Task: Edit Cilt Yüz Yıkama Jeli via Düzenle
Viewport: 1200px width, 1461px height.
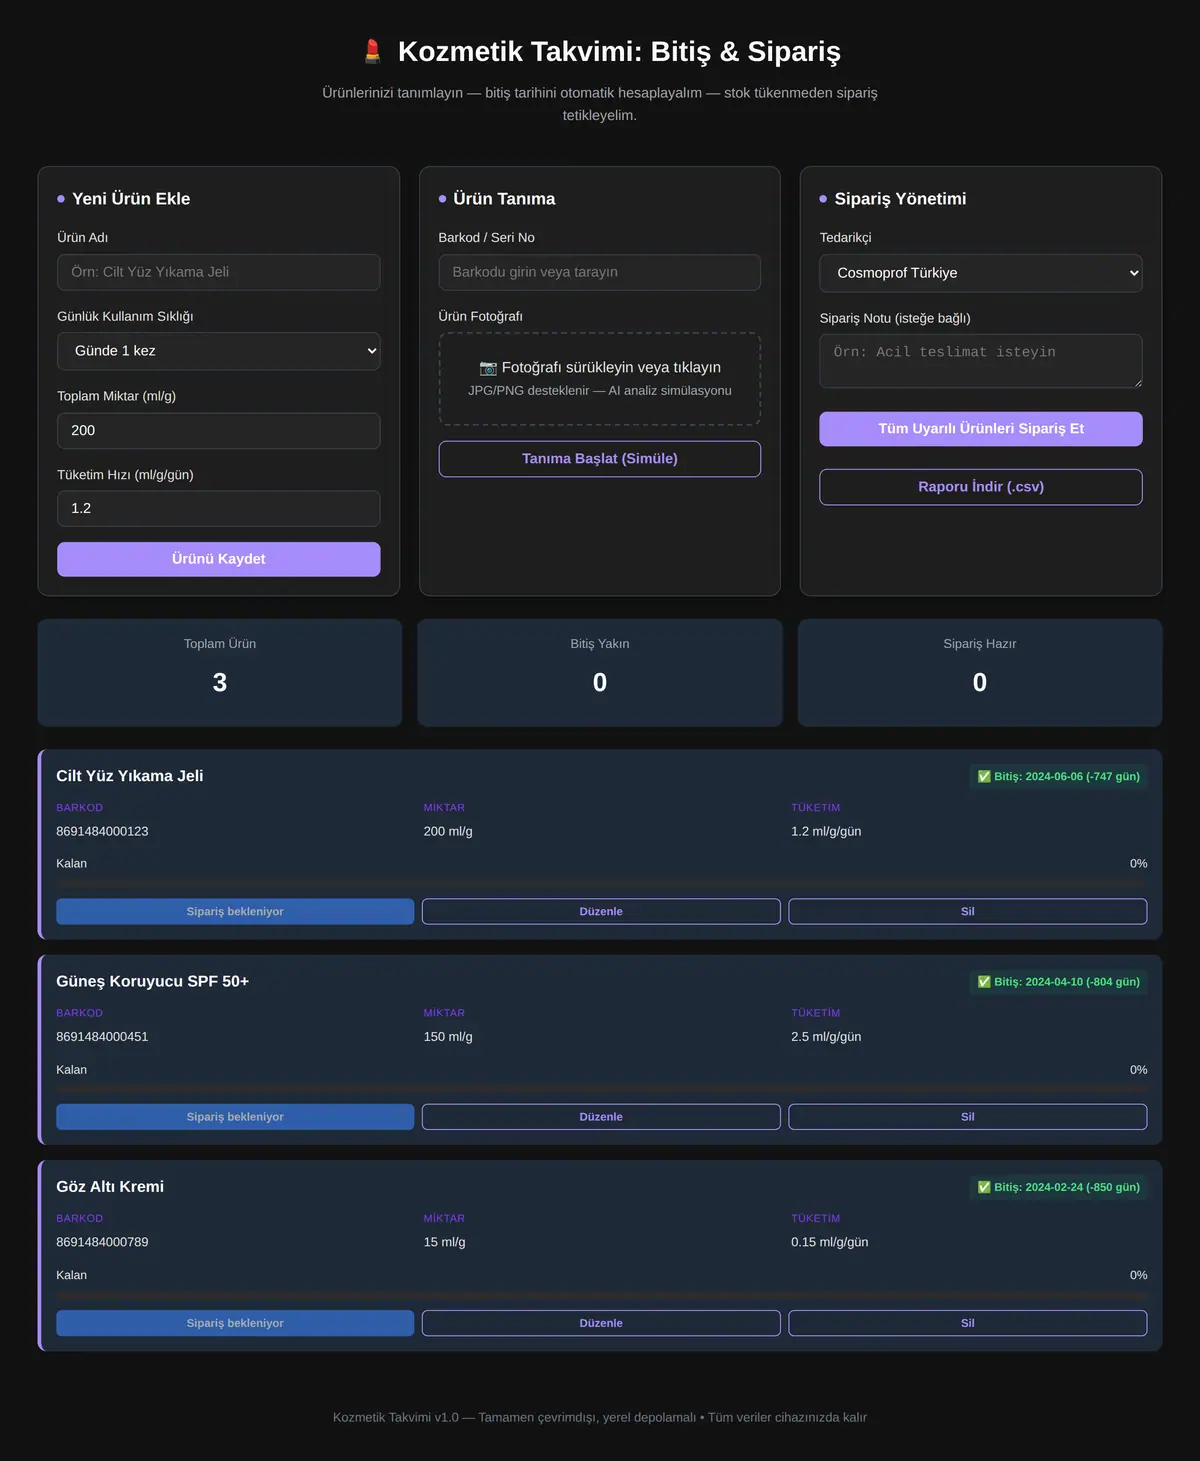Action: (601, 911)
